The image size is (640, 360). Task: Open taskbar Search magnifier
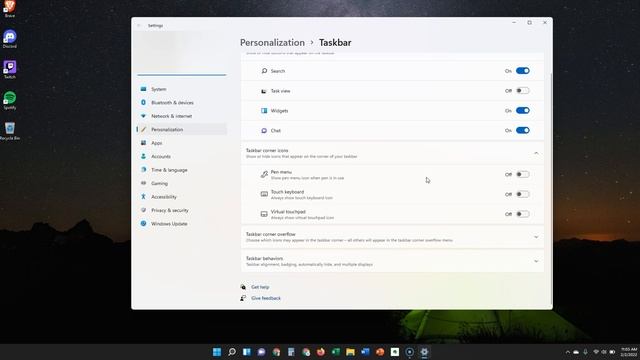pos(232,352)
